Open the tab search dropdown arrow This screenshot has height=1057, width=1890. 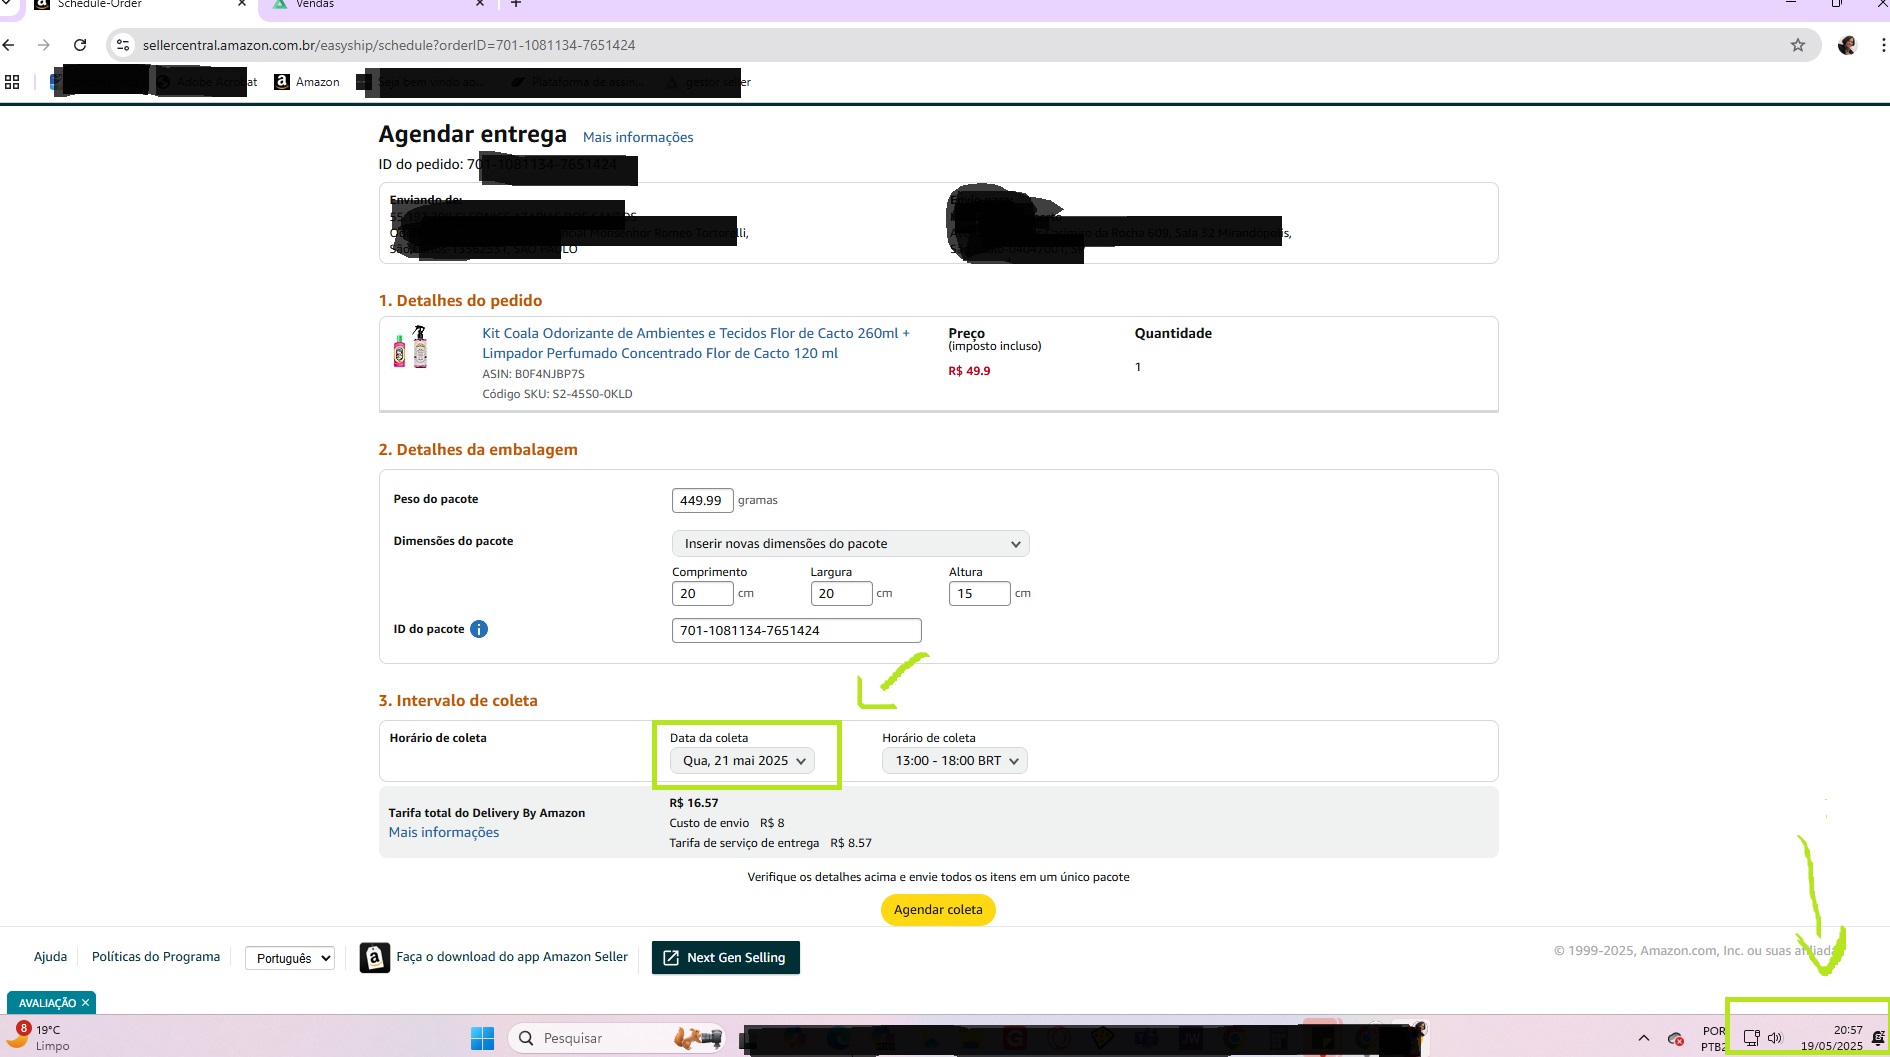(7, 4)
